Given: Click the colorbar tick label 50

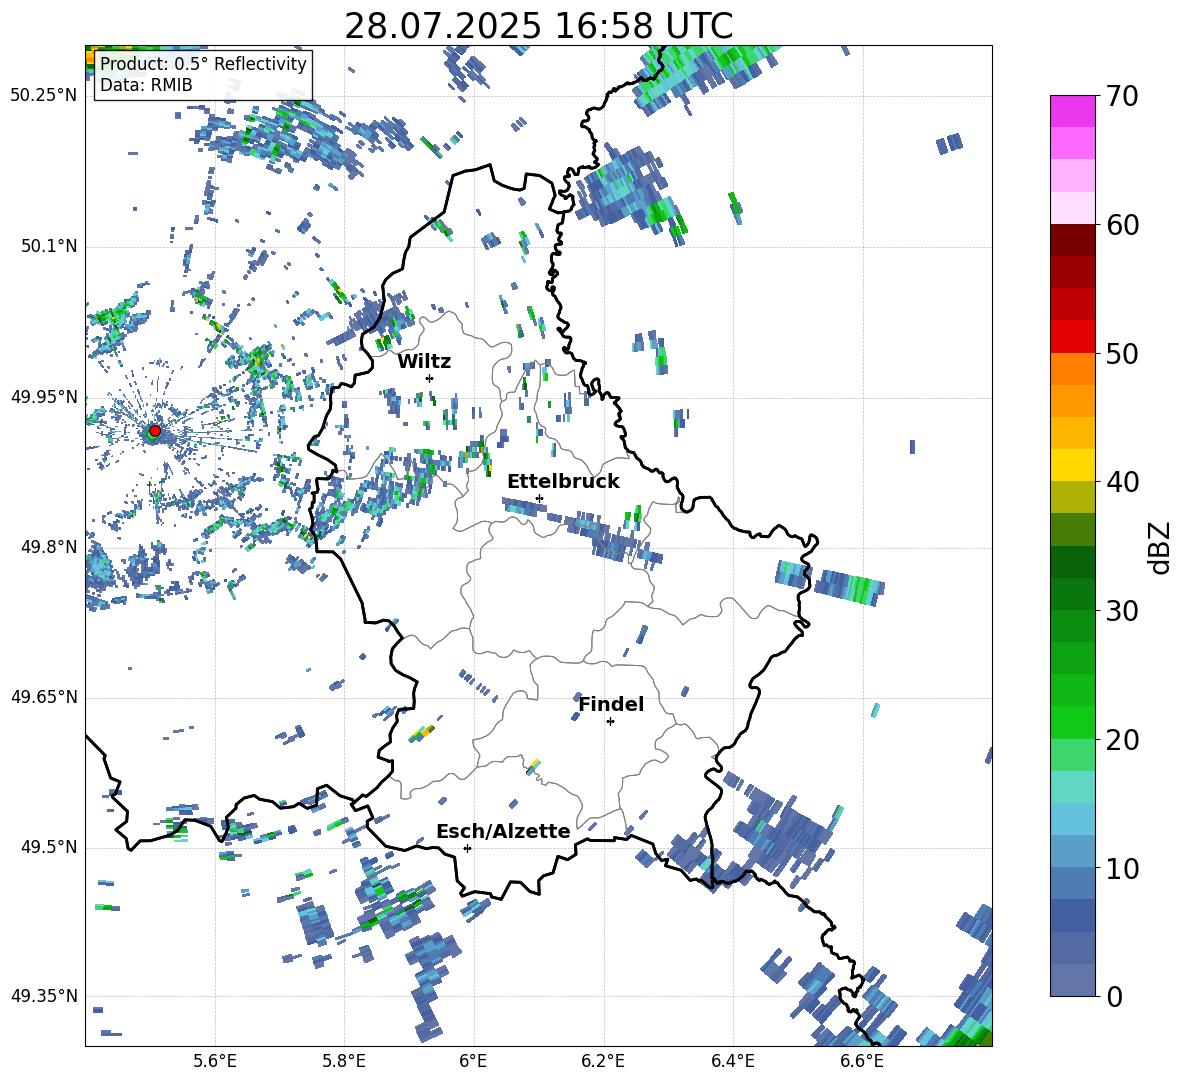Looking at the screenshot, I should [1122, 354].
